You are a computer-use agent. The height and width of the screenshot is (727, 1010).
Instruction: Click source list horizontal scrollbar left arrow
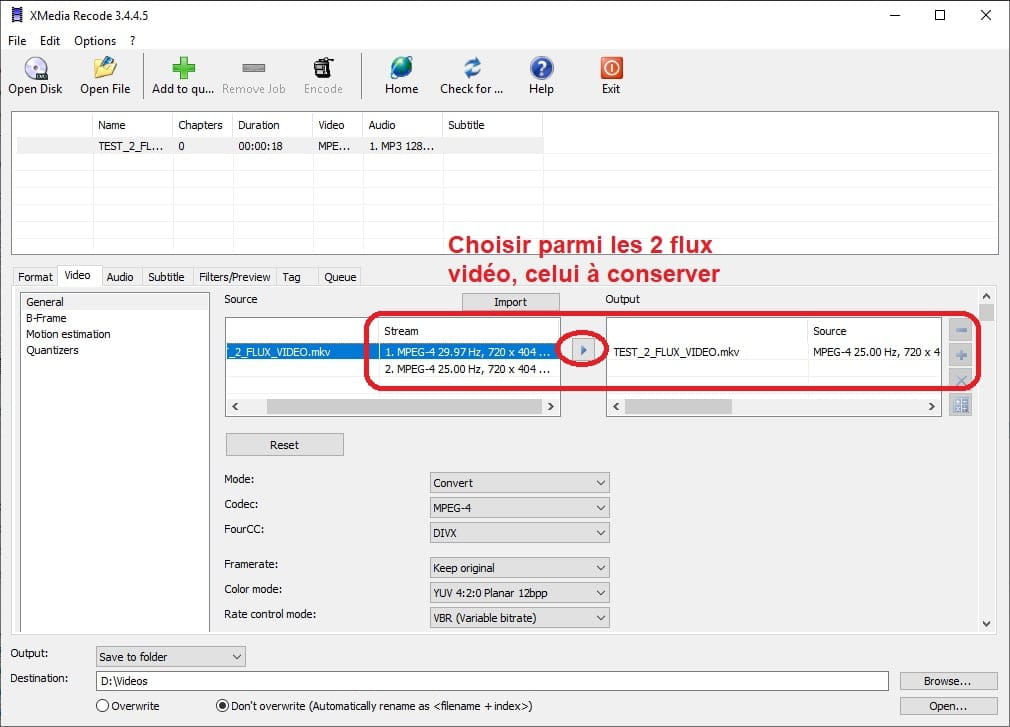coord(235,406)
